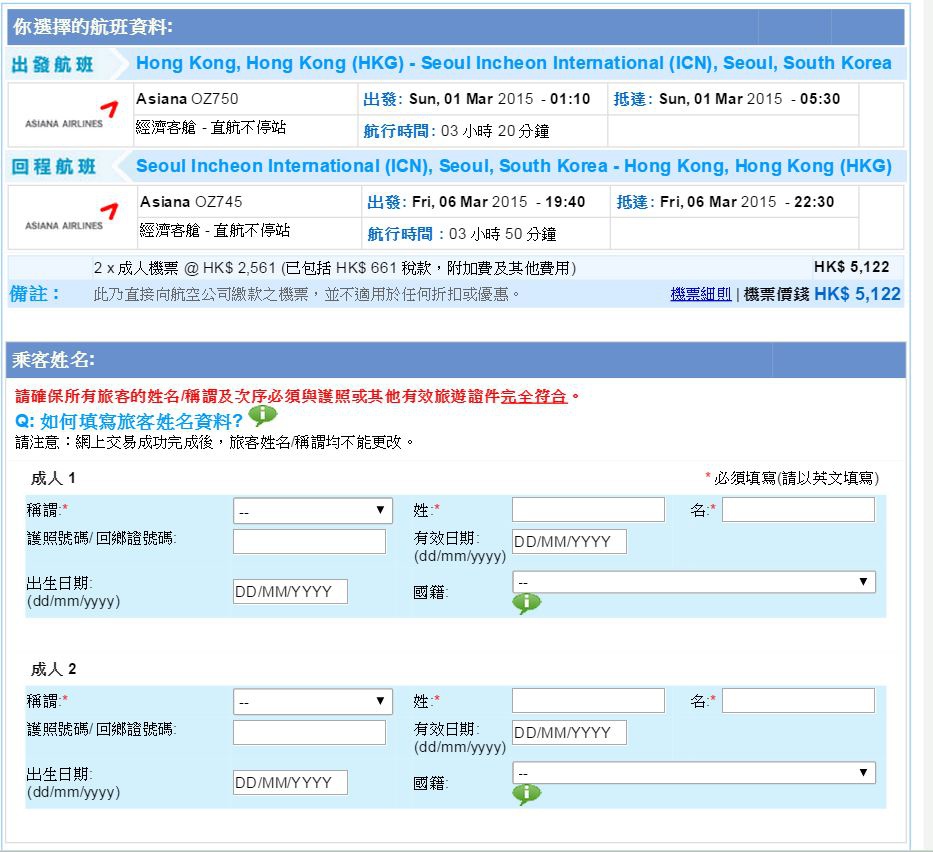This screenshot has width=933, height=852.
Task: Click the passport number field for 成人 2
Action: coord(309,732)
